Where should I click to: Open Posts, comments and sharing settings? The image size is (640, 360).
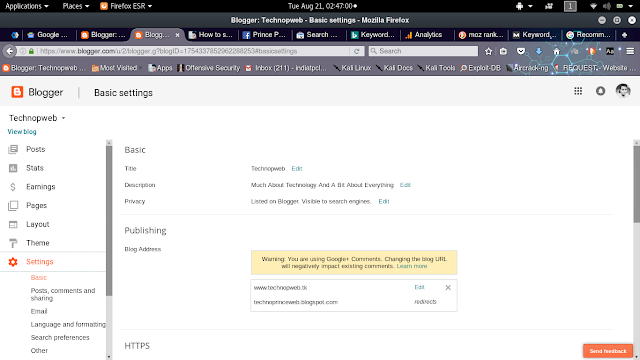pyautogui.click(x=63, y=294)
